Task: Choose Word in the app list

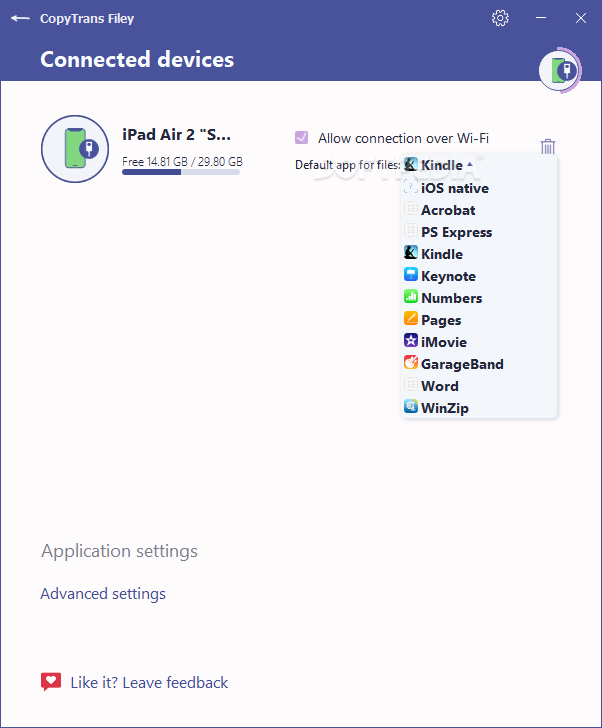Action: (x=479, y=386)
